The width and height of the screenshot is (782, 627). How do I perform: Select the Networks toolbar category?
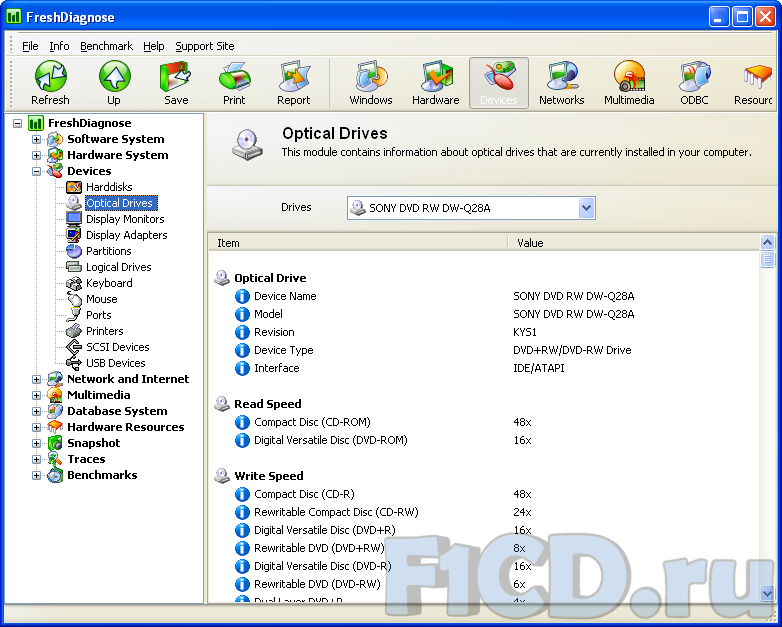(x=562, y=83)
